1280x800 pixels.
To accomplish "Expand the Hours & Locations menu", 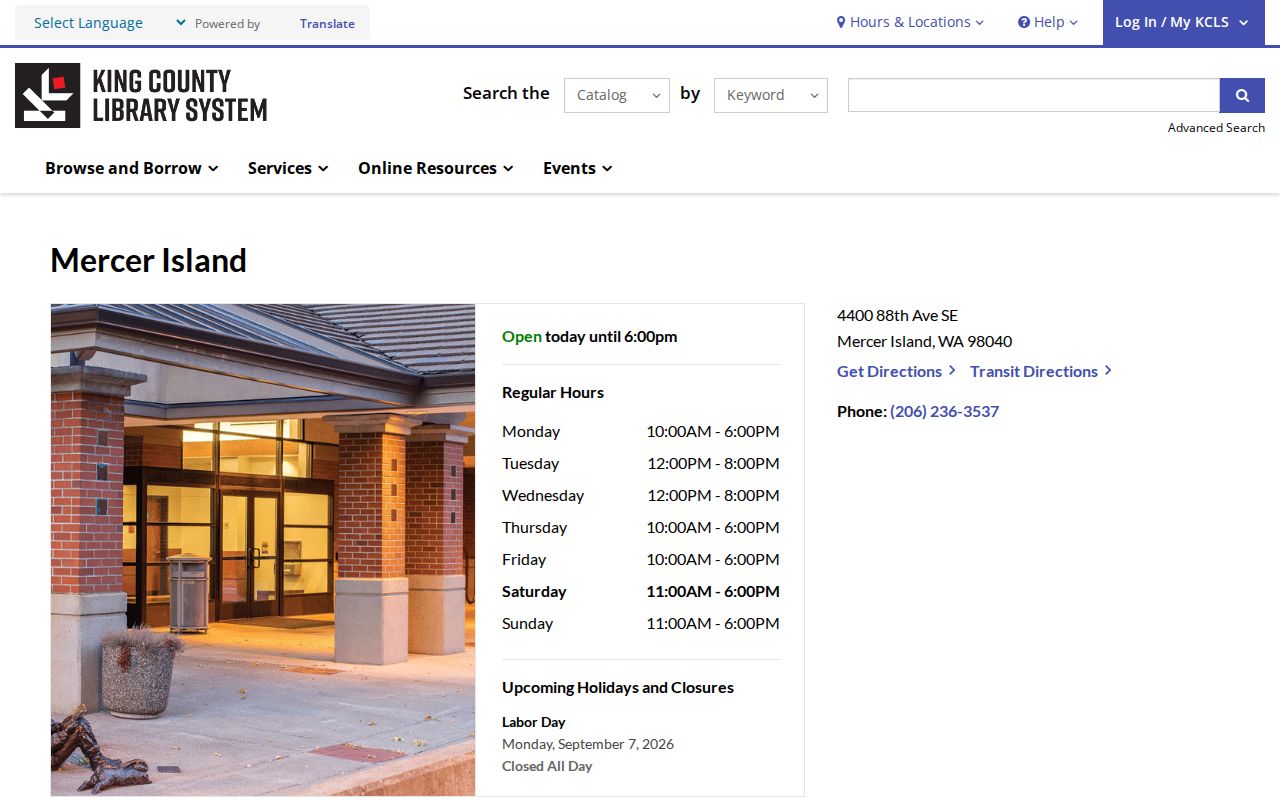I will [910, 22].
